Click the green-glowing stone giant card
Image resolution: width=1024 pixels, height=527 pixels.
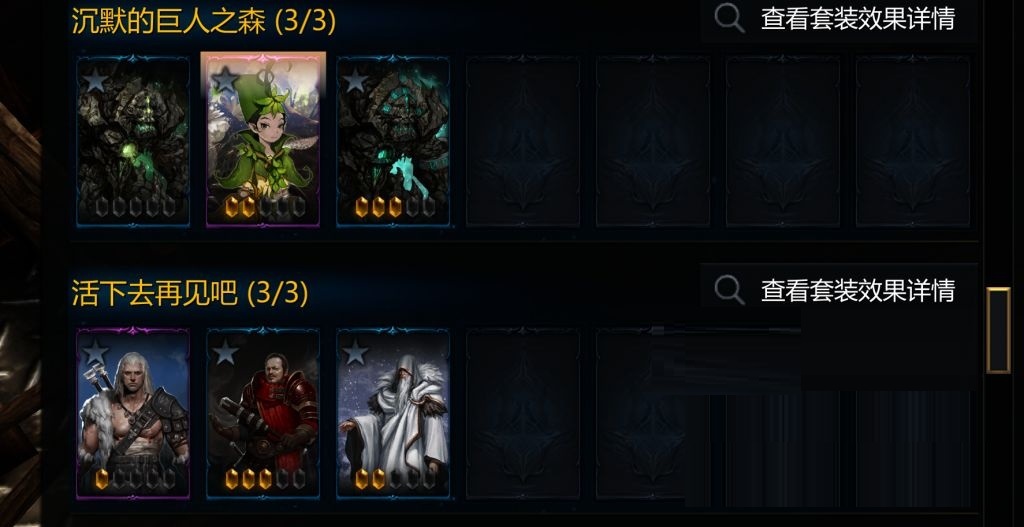tap(133, 141)
